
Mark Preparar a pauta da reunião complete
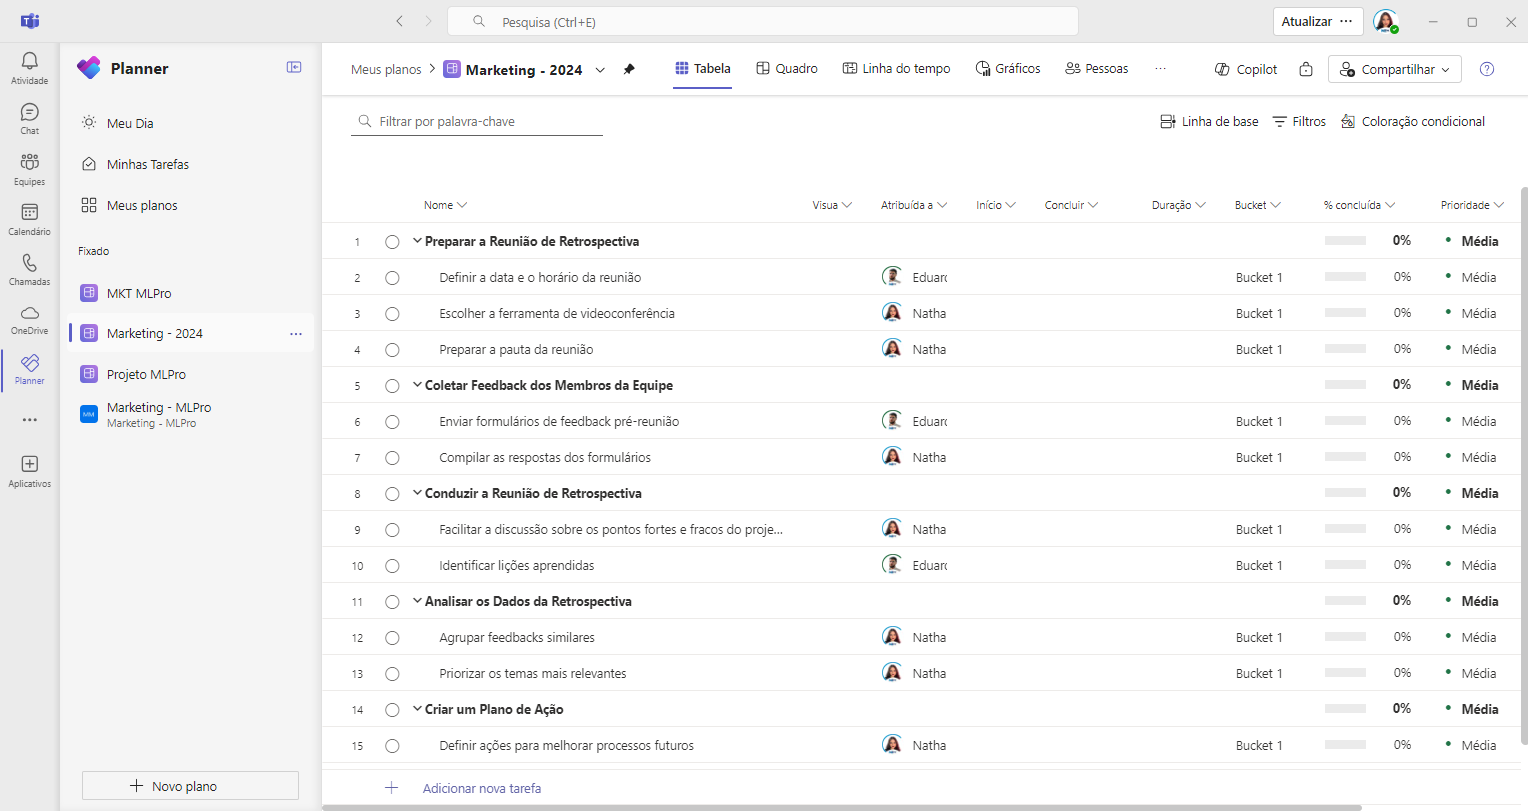(392, 350)
